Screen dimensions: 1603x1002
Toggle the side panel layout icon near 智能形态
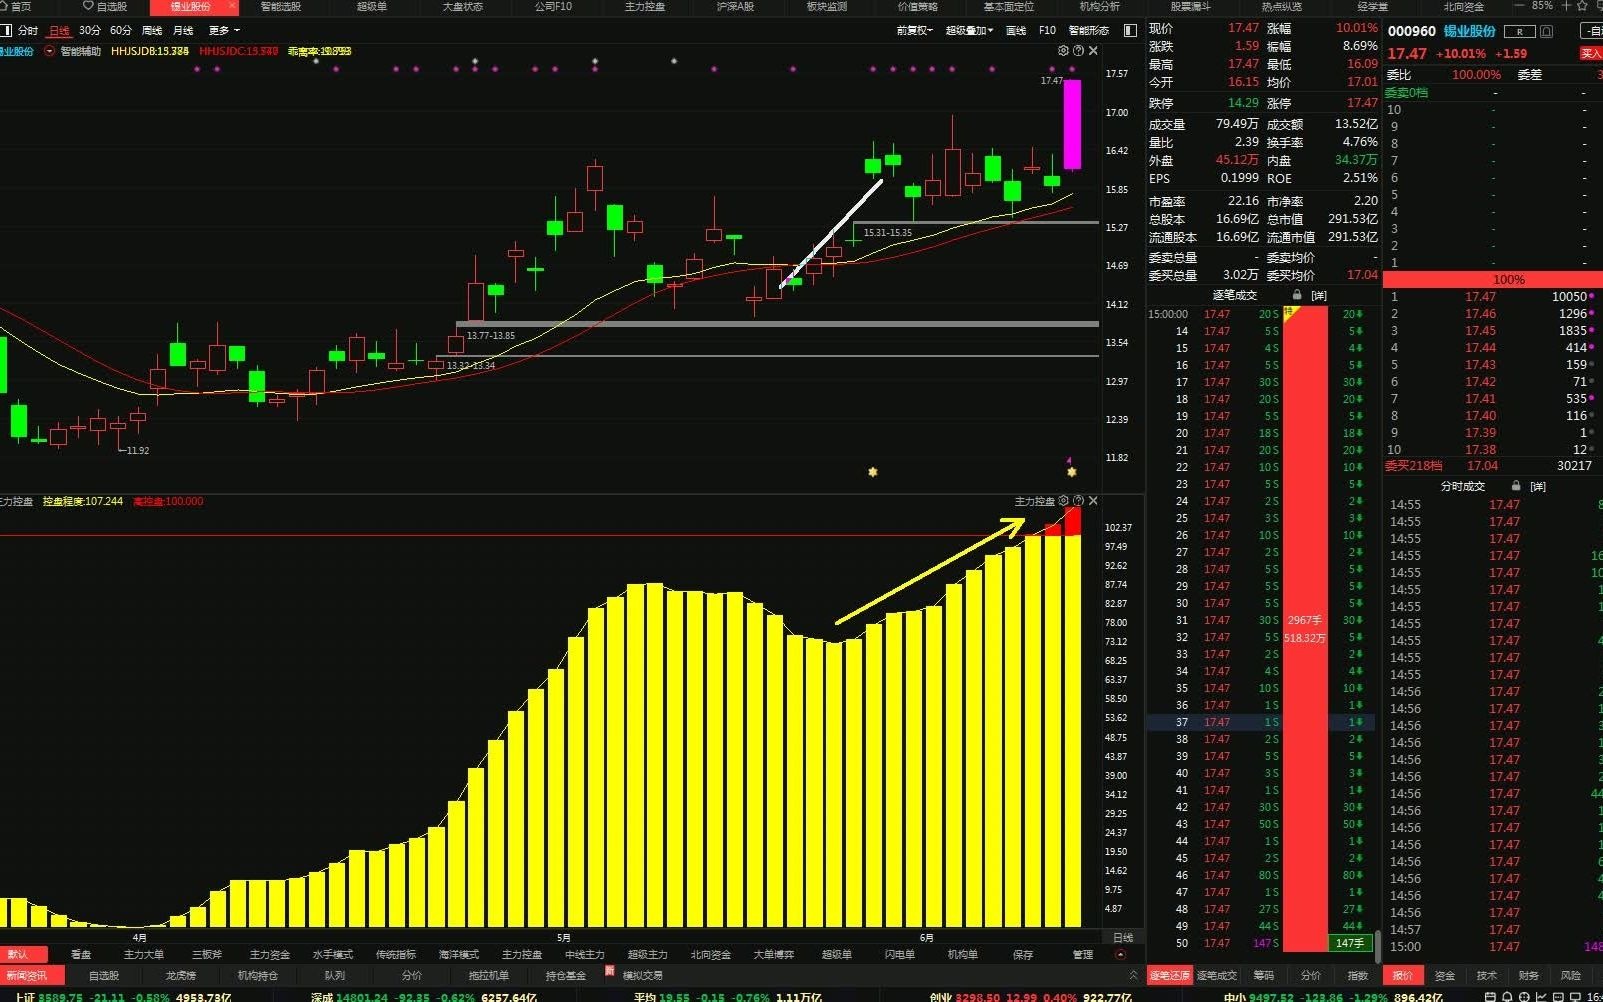(x=1130, y=31)
